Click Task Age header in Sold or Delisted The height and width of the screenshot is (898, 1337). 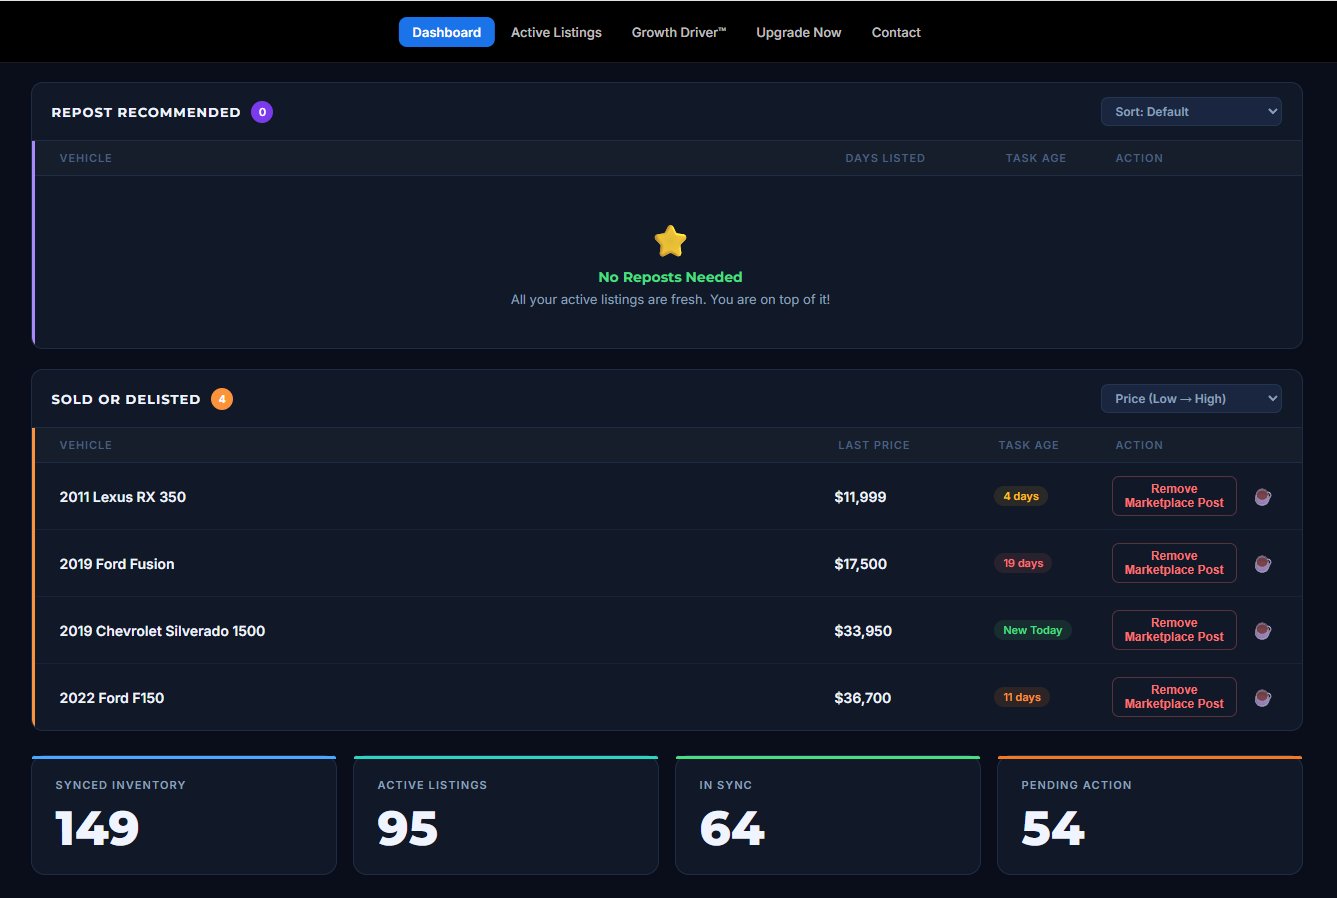pyautogui.click(x=1028, y=445)
